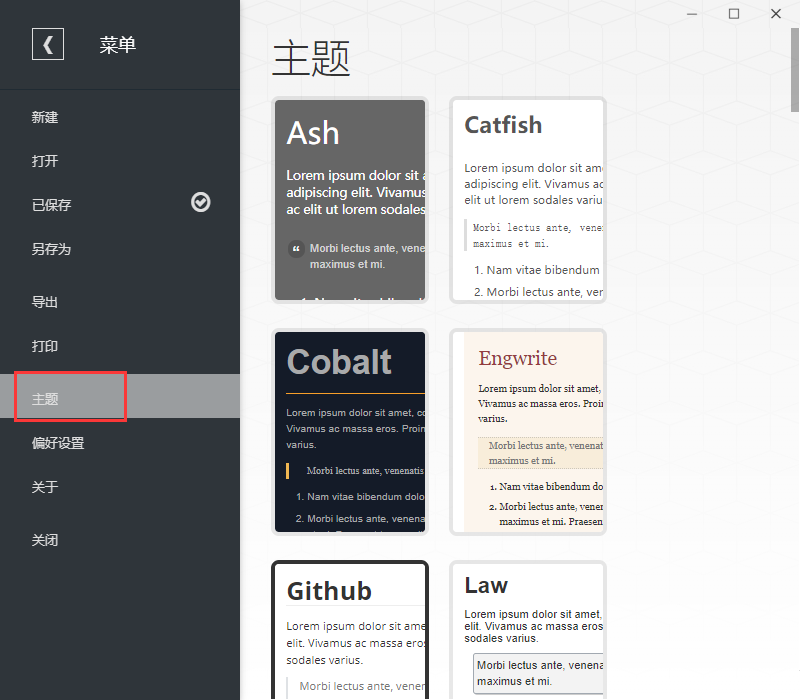800x700 pixels.
Task: Pick the Engwrite theme preview
Action: (528, 432)
